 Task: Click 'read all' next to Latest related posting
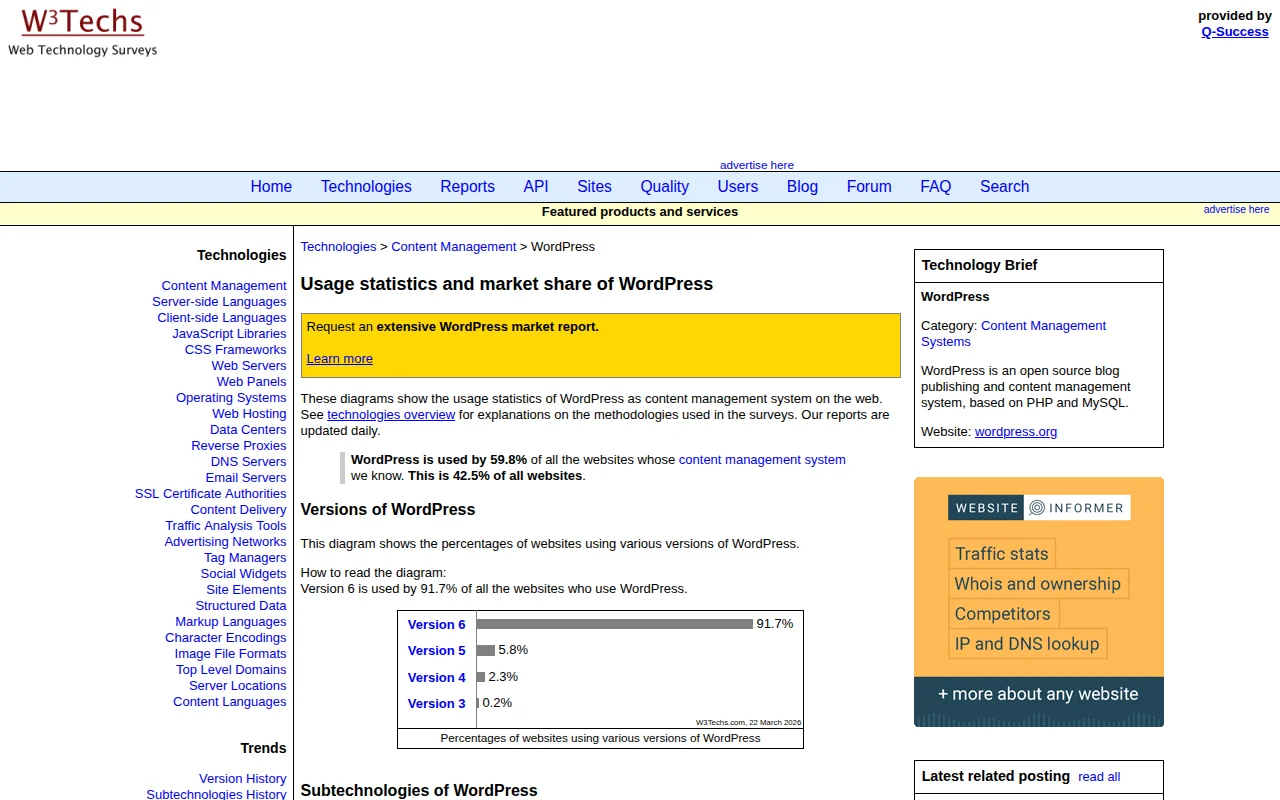pyautogui.click(x=1098, y=776)
